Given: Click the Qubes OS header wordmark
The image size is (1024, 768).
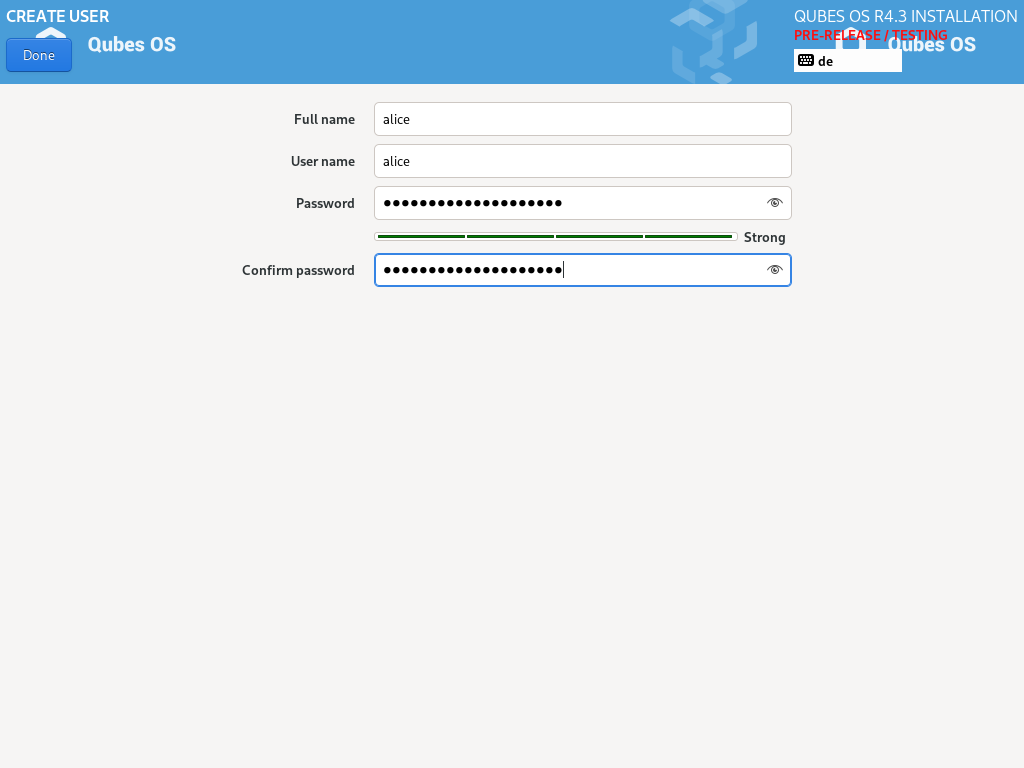Looking at the screenshot, I should (x=131, y=45).
